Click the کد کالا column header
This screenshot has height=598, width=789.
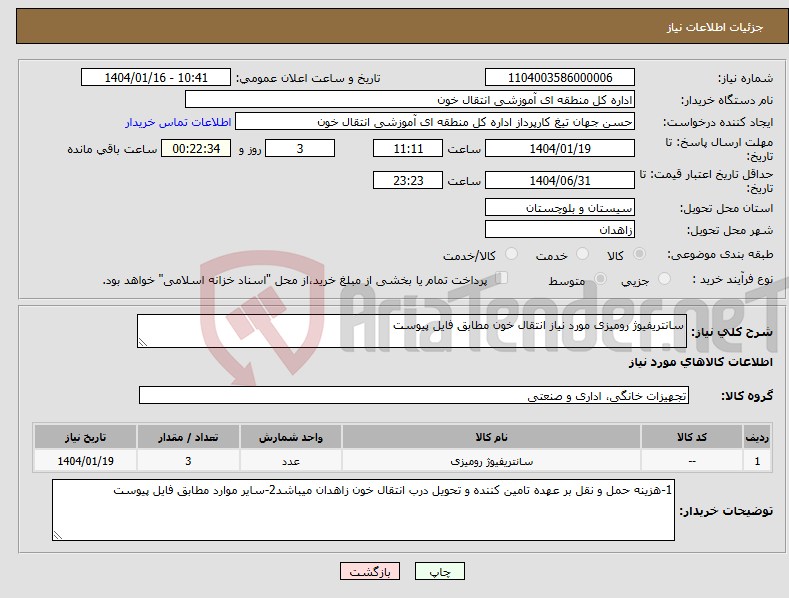click(692, 436)
